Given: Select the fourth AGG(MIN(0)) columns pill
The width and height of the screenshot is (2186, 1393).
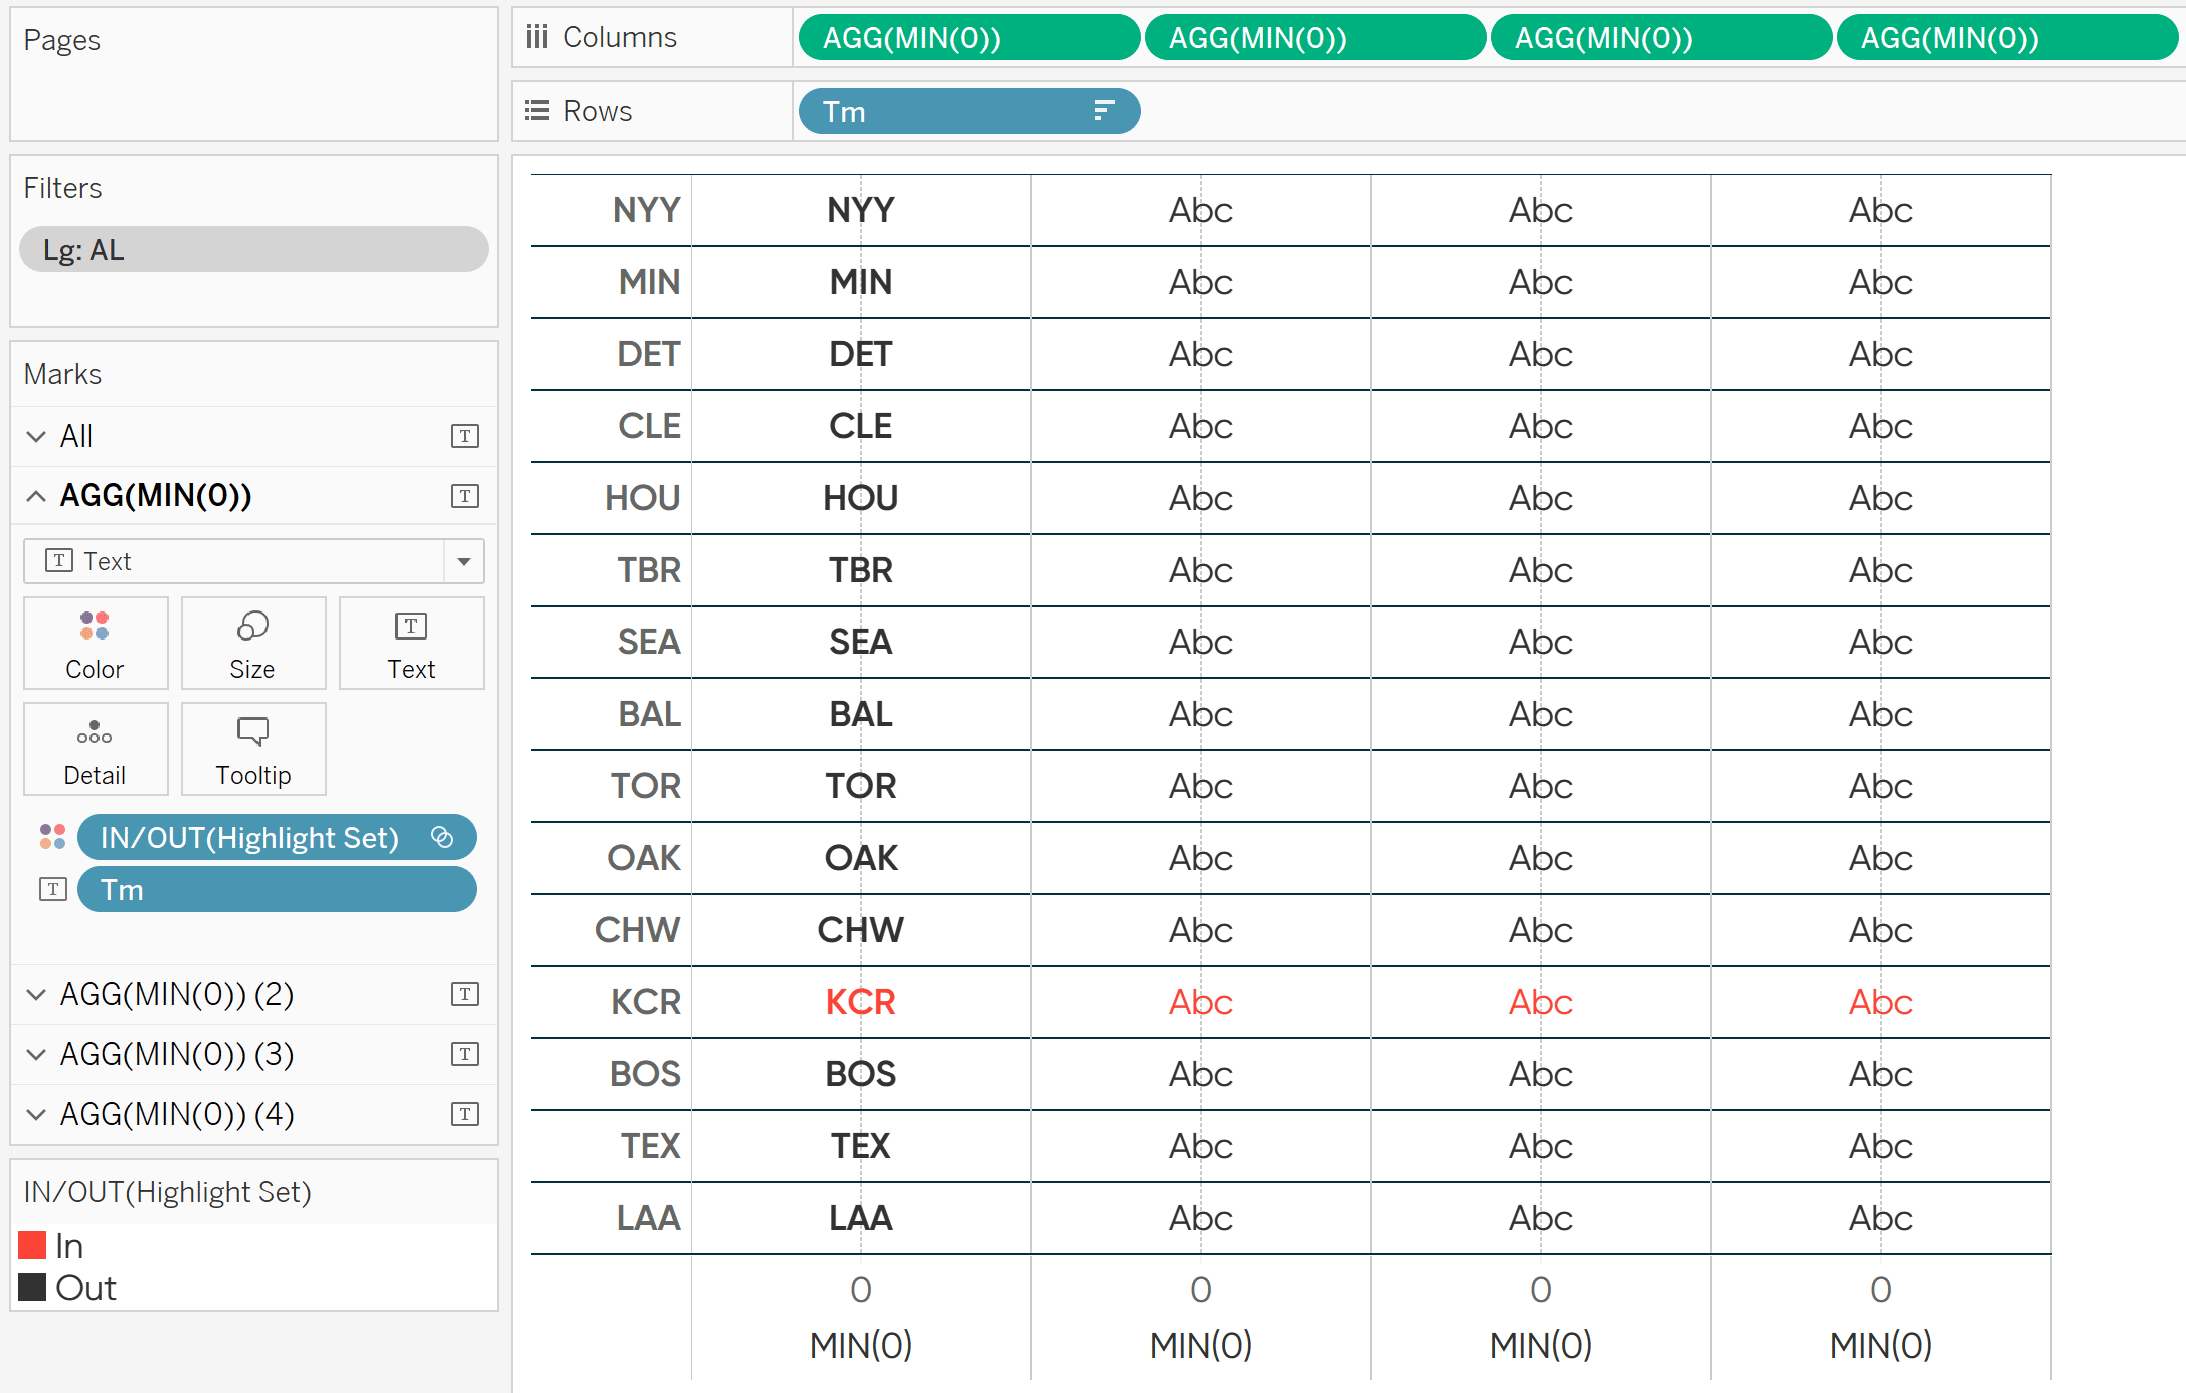Looking at the screenshot, I should click(2007, 38).
